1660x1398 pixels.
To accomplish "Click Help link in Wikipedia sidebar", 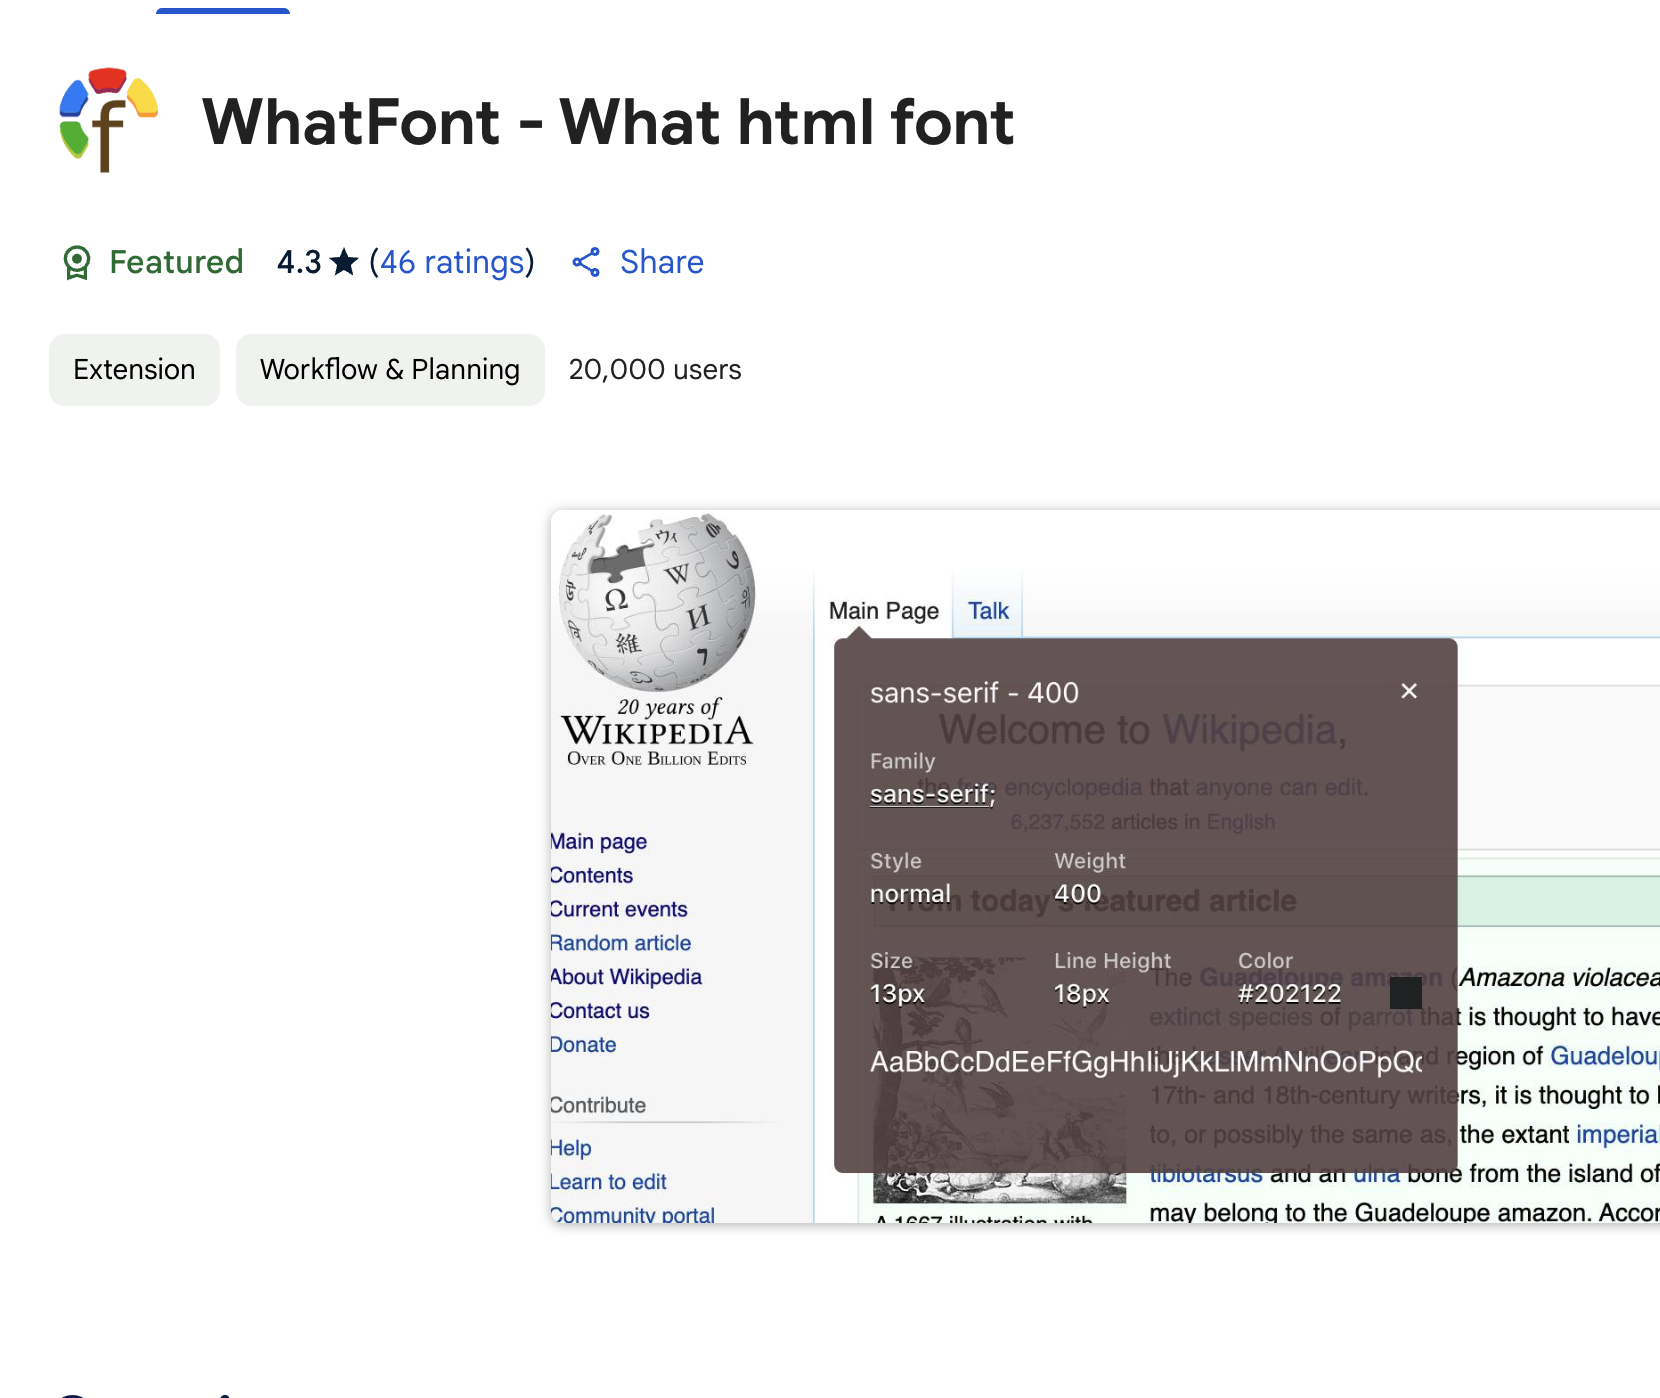I will [571, 1149].
